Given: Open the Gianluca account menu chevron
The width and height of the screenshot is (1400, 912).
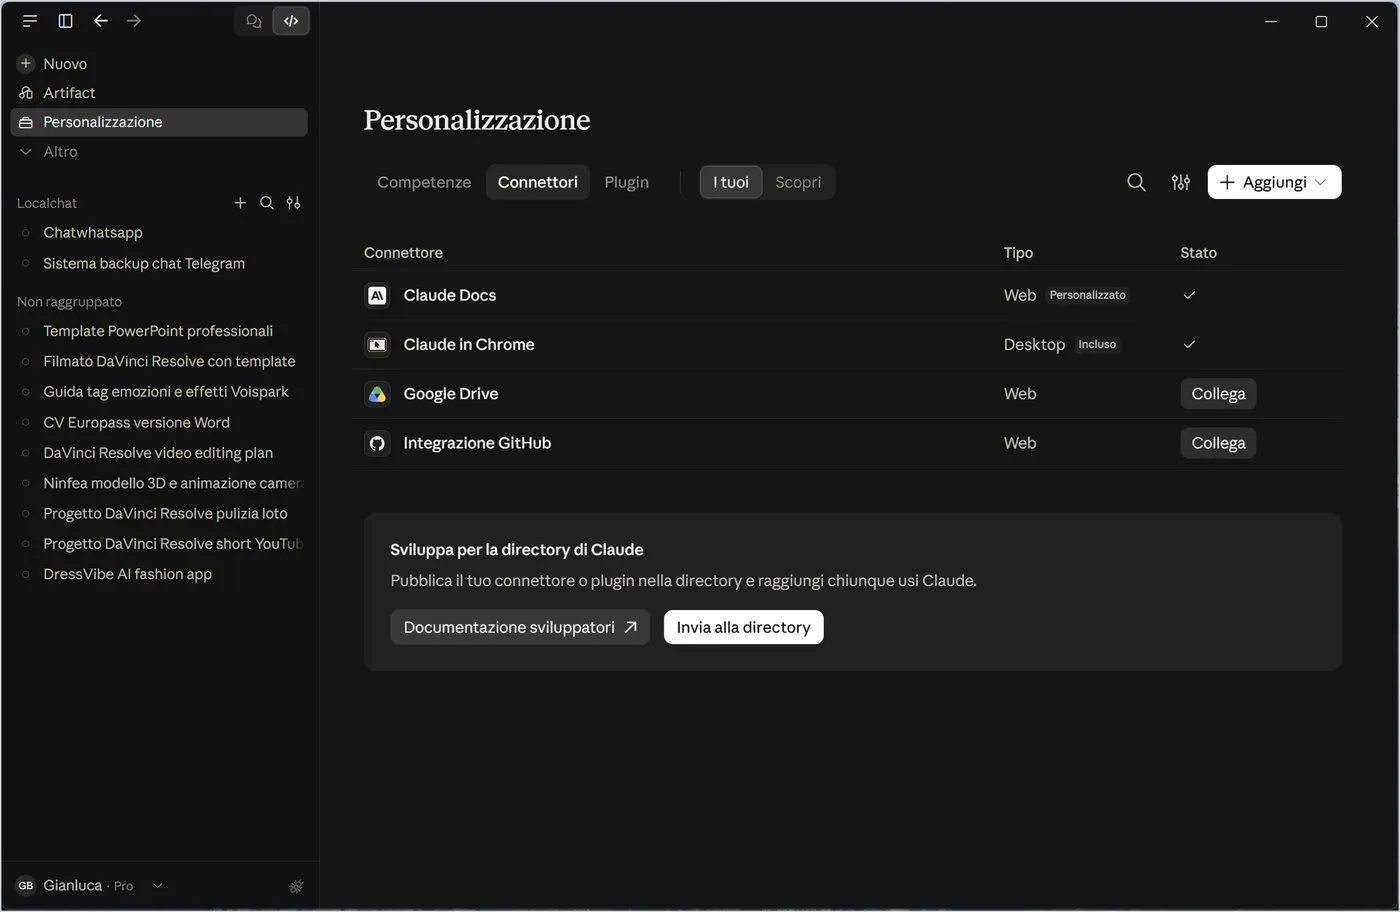Looking at the screenshot, I should click(158, 886).
